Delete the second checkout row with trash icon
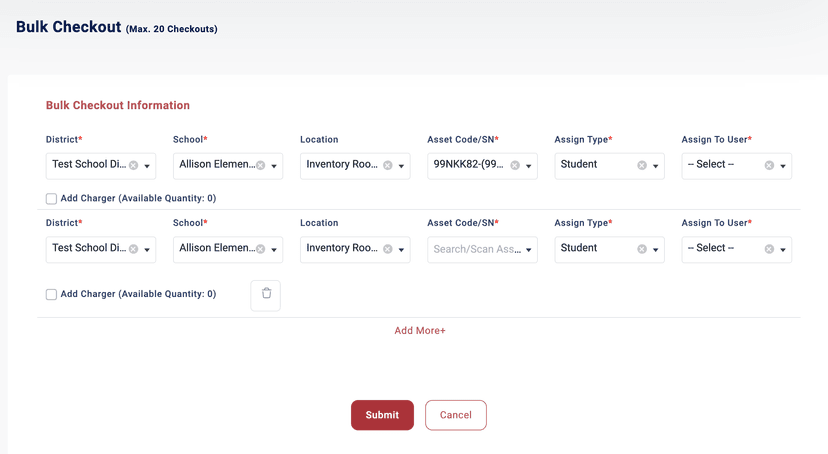 266,294
